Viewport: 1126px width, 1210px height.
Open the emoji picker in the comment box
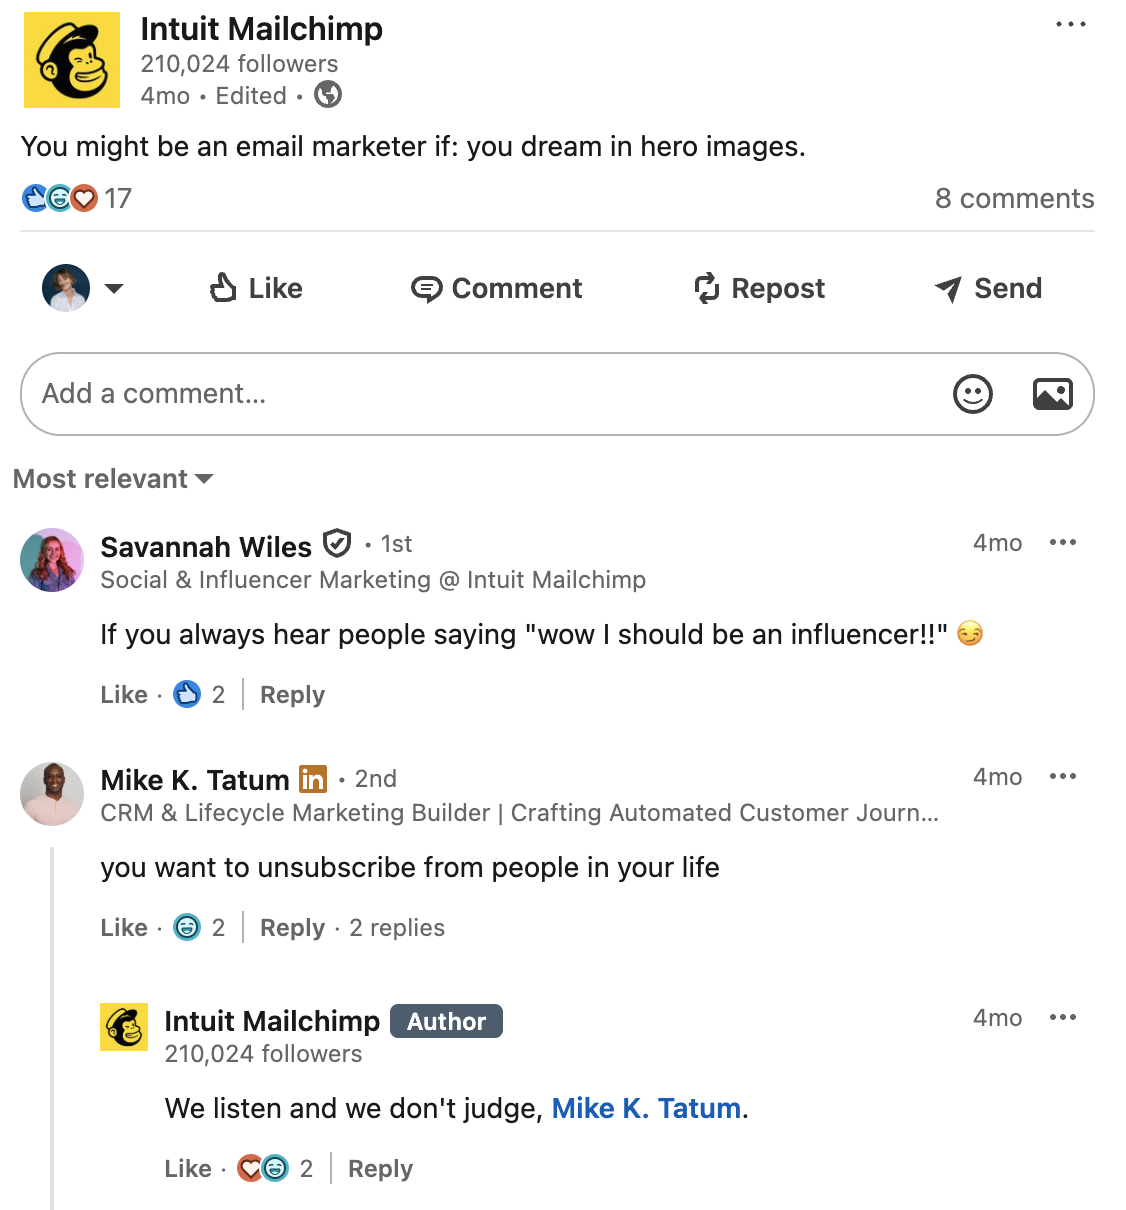971,394
